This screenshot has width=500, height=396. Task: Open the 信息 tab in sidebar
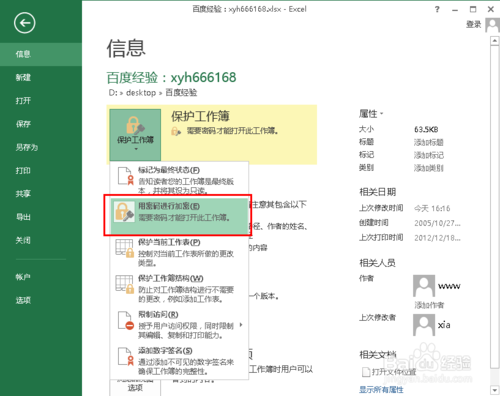[41, 54]
